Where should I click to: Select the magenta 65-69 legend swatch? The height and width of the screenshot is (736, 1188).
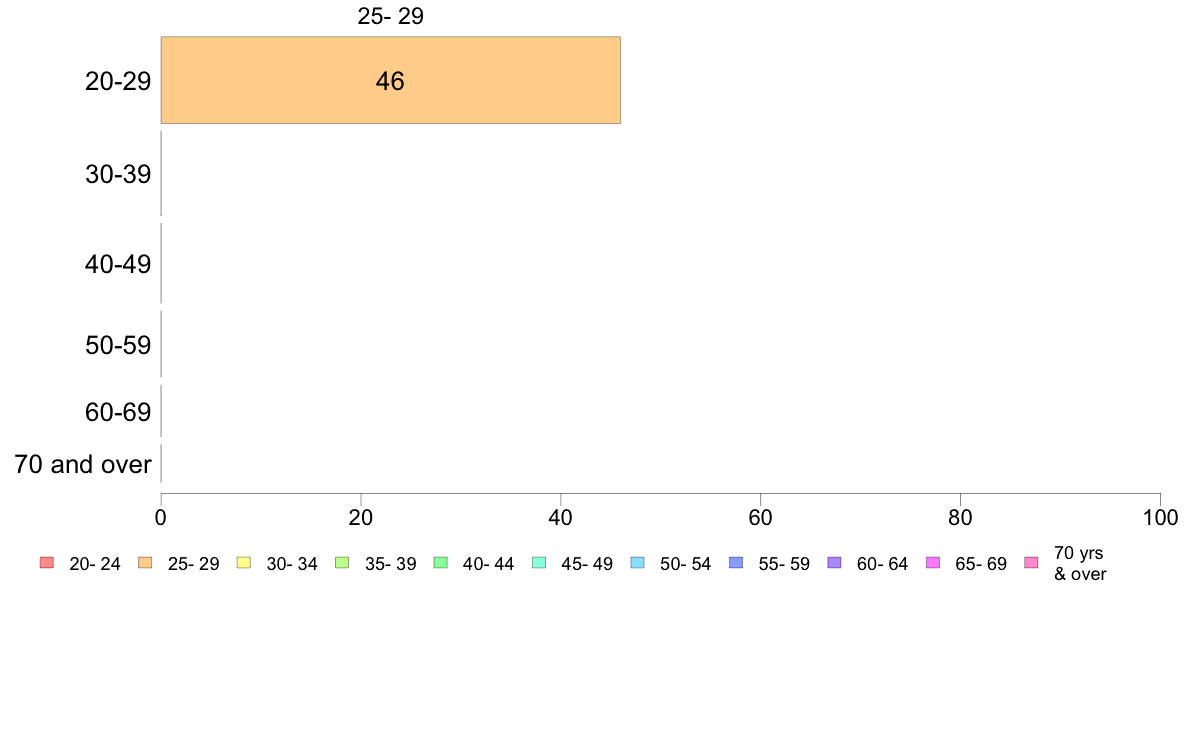[x=933, y=562]
